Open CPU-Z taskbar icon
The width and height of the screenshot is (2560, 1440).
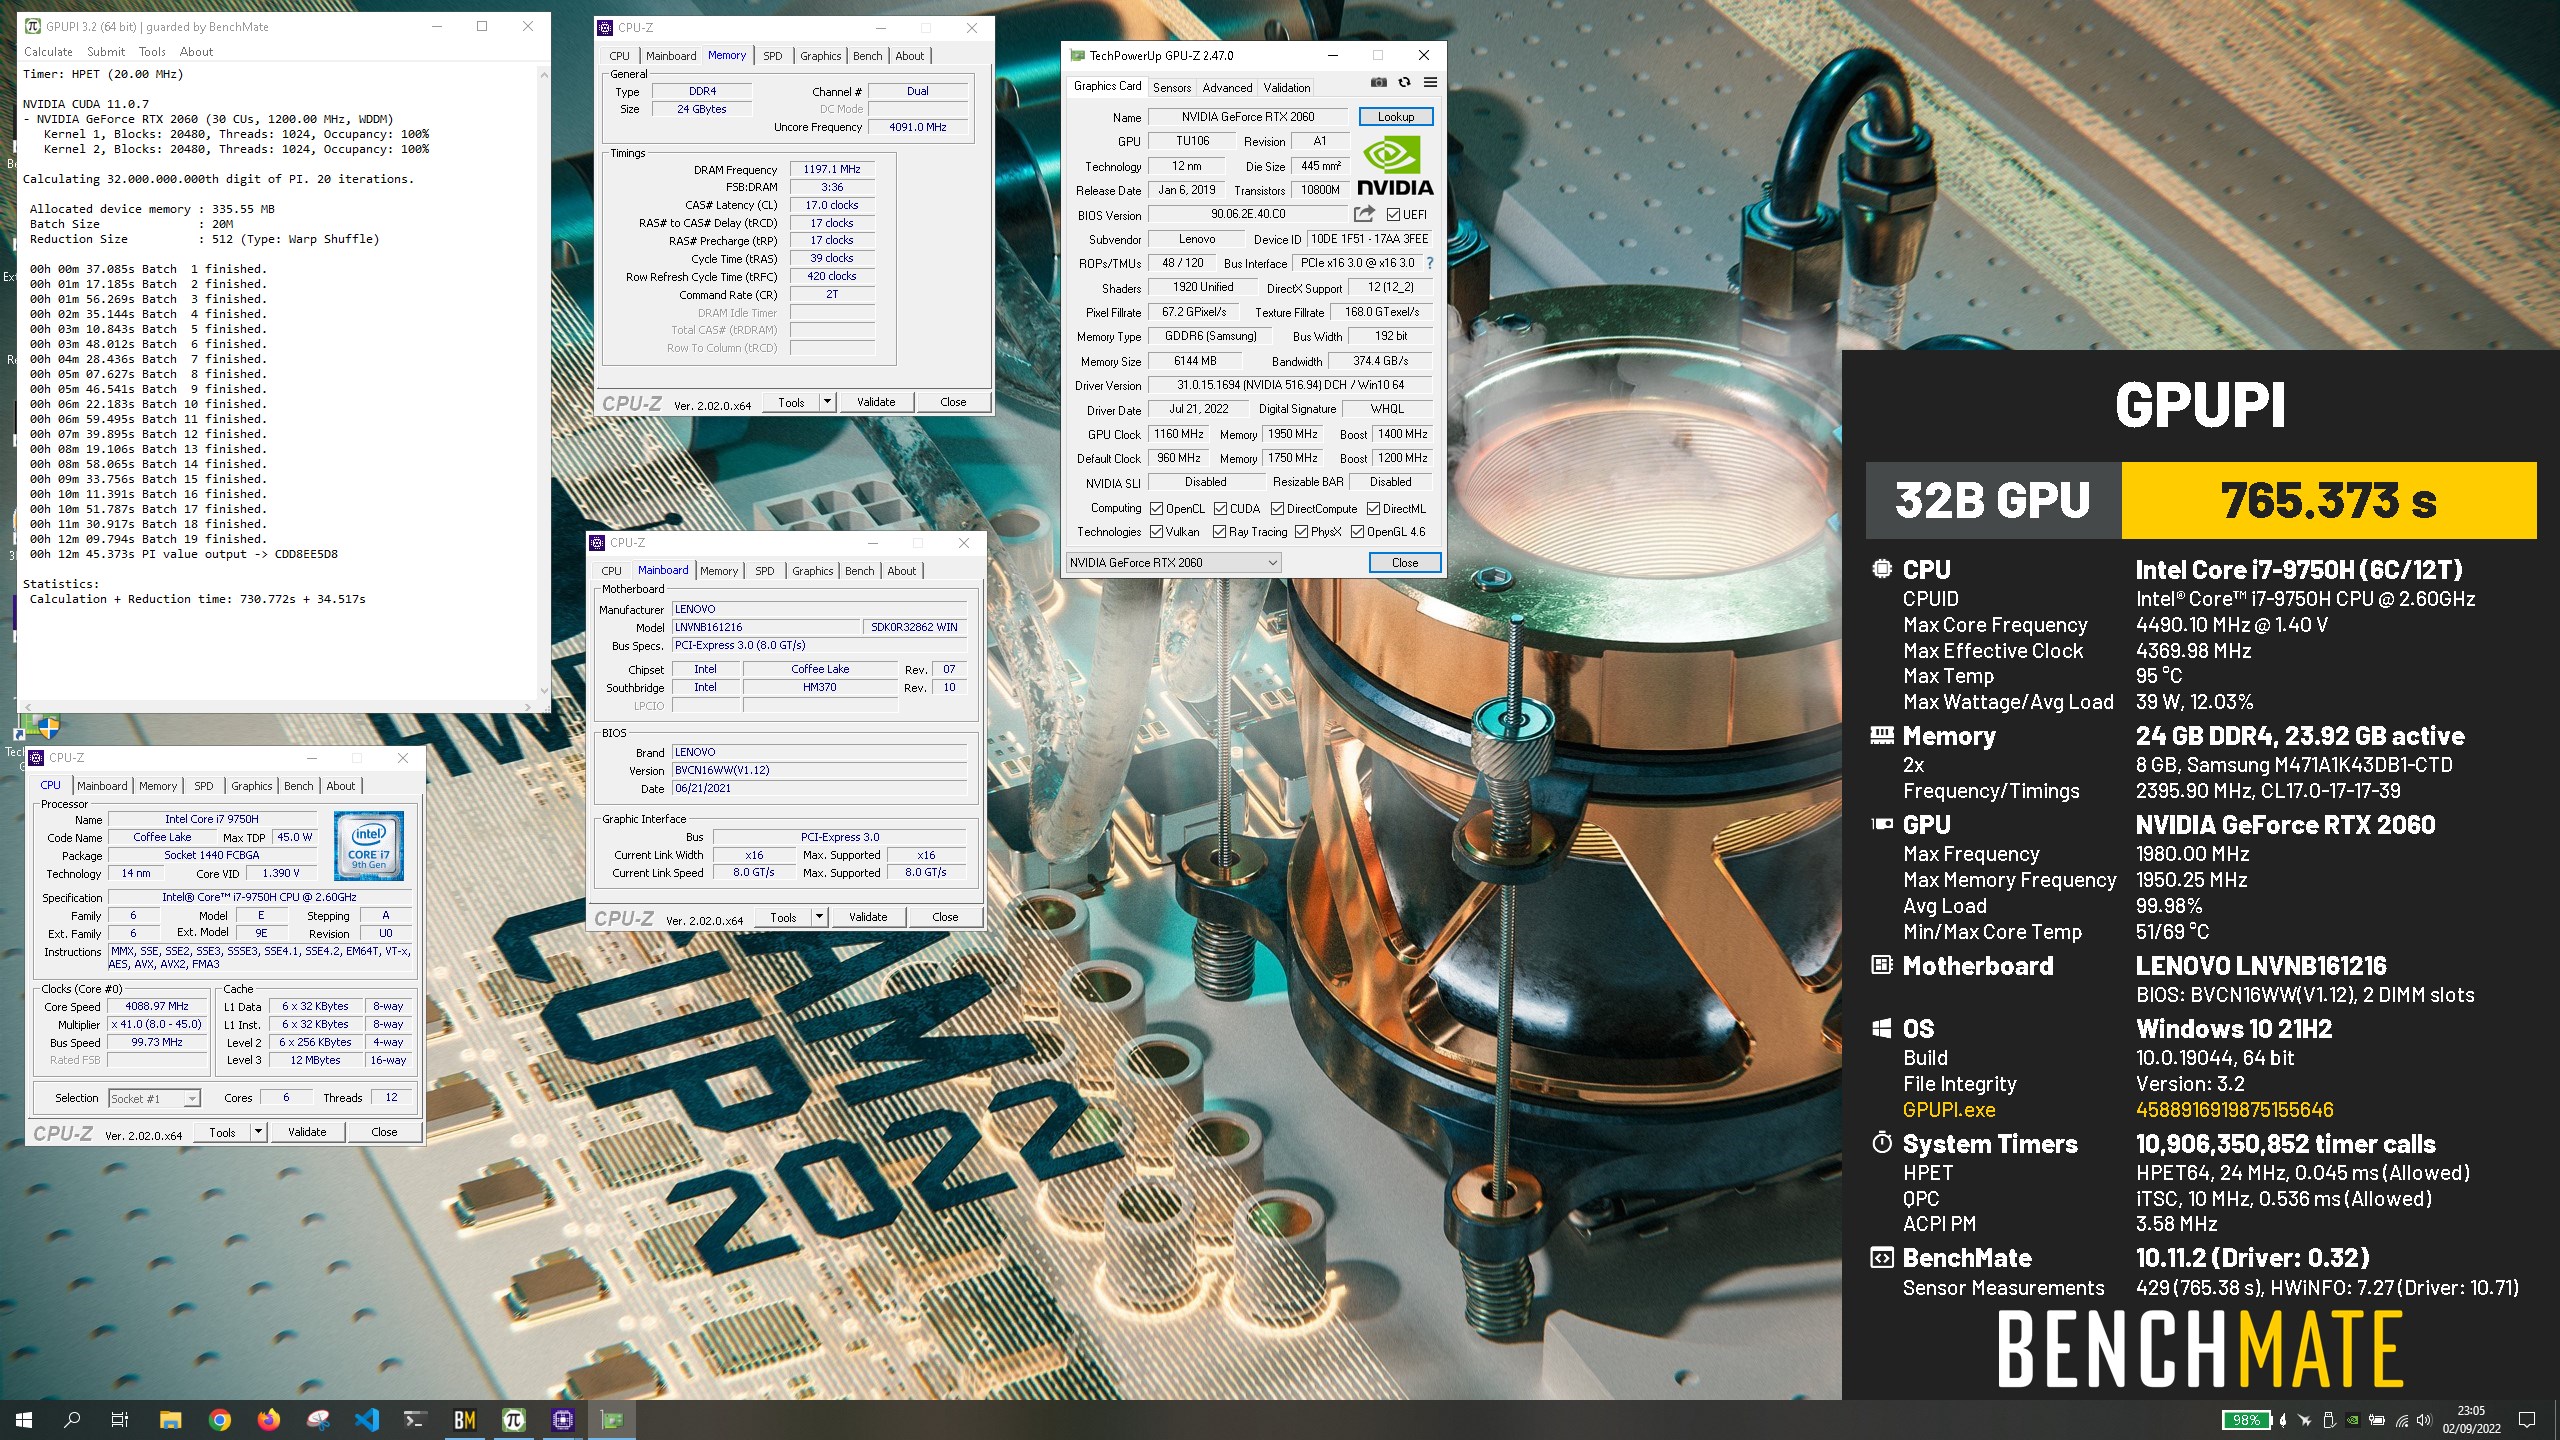coord(563,1420)
